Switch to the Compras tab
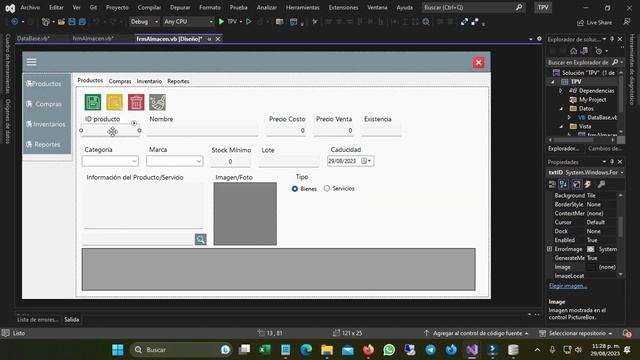 pyautogui.click(x=120, y=81)
